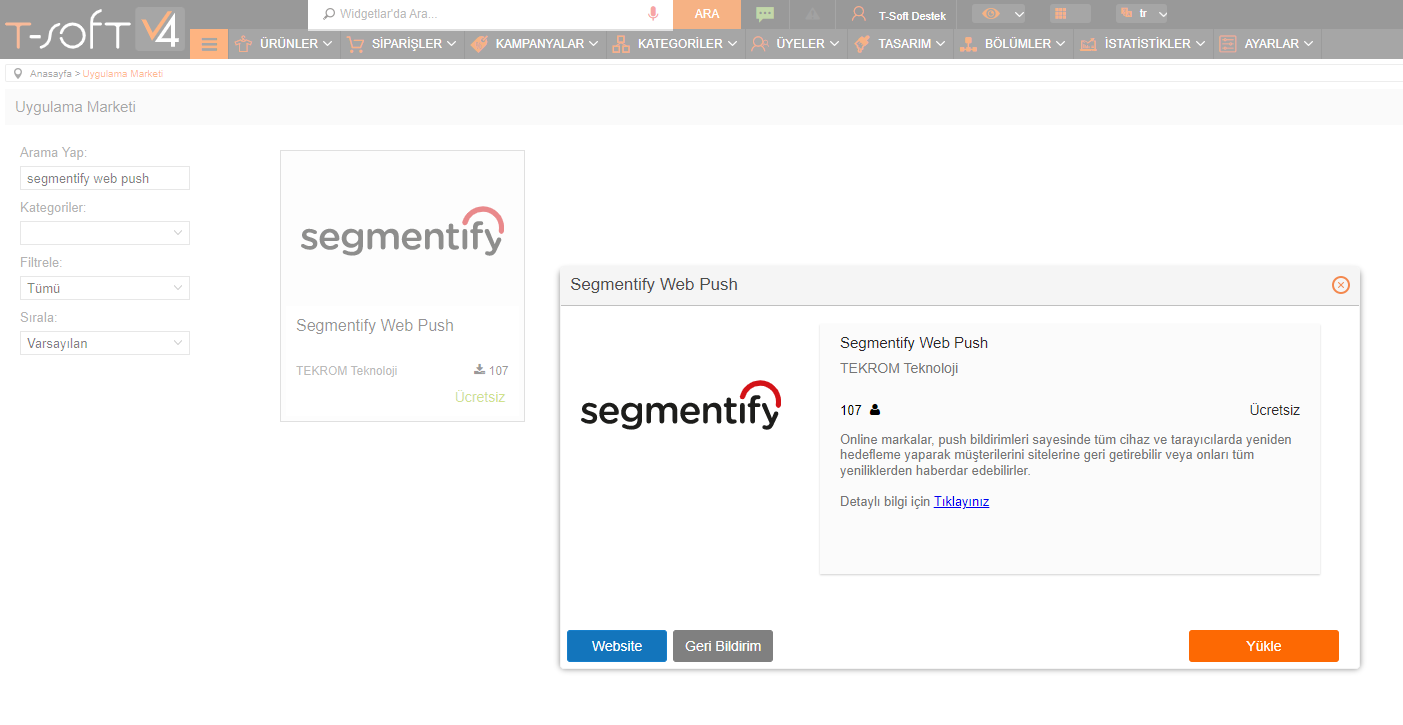Open the İSTATİSTİKLER menu
This screenshot has width=1403, height=725.
click(1143, 44)
